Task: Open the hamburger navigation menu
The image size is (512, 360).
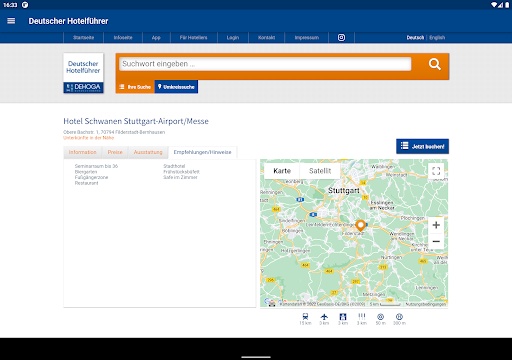Action: (x=11, y=21)
